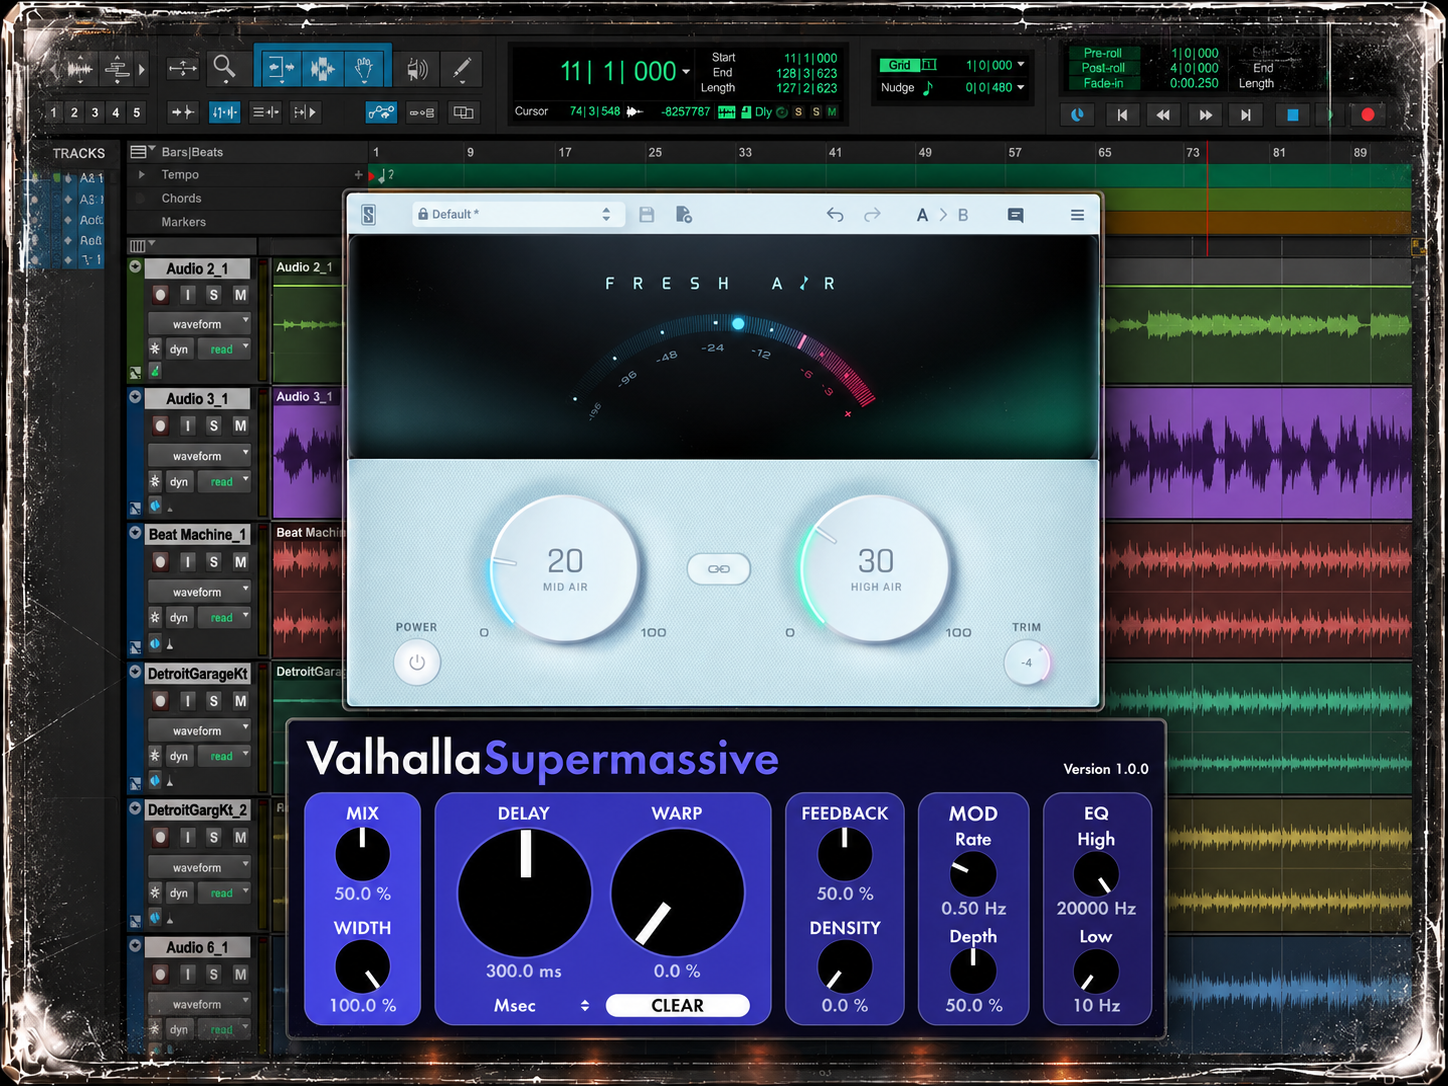The height and width of the screenshot is (1086, 1448).
Task: Click Fresh Air save-as preset icon
Action: coord(684,215)
